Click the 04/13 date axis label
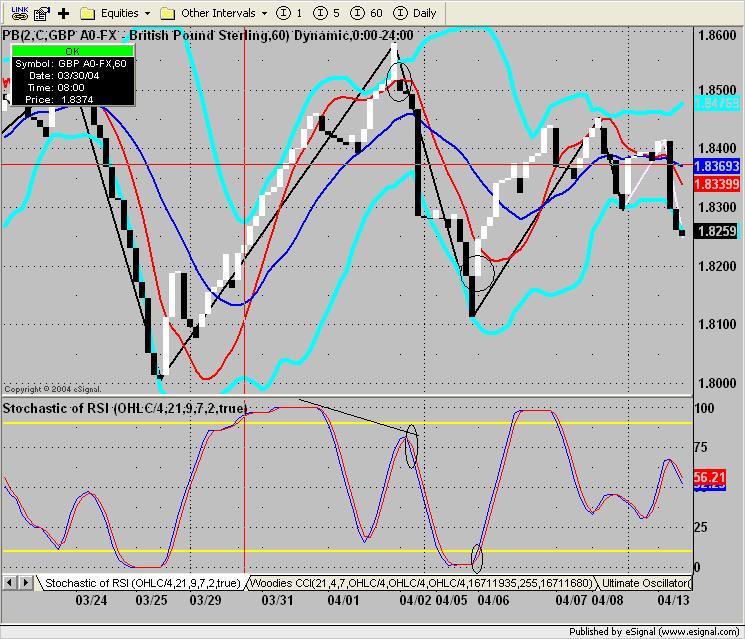The height and width of the screenshot is (639, 745). (x=673, y=601)
